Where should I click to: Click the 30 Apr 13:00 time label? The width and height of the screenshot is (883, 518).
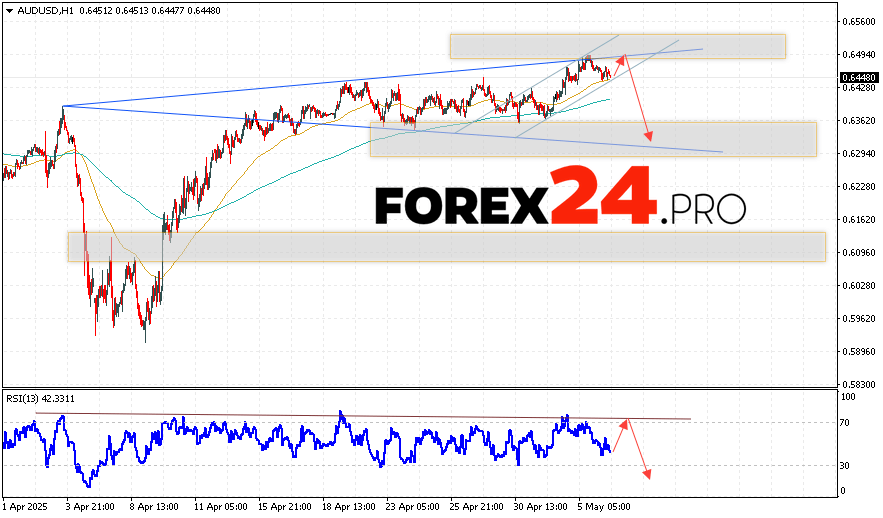point(541,507)
